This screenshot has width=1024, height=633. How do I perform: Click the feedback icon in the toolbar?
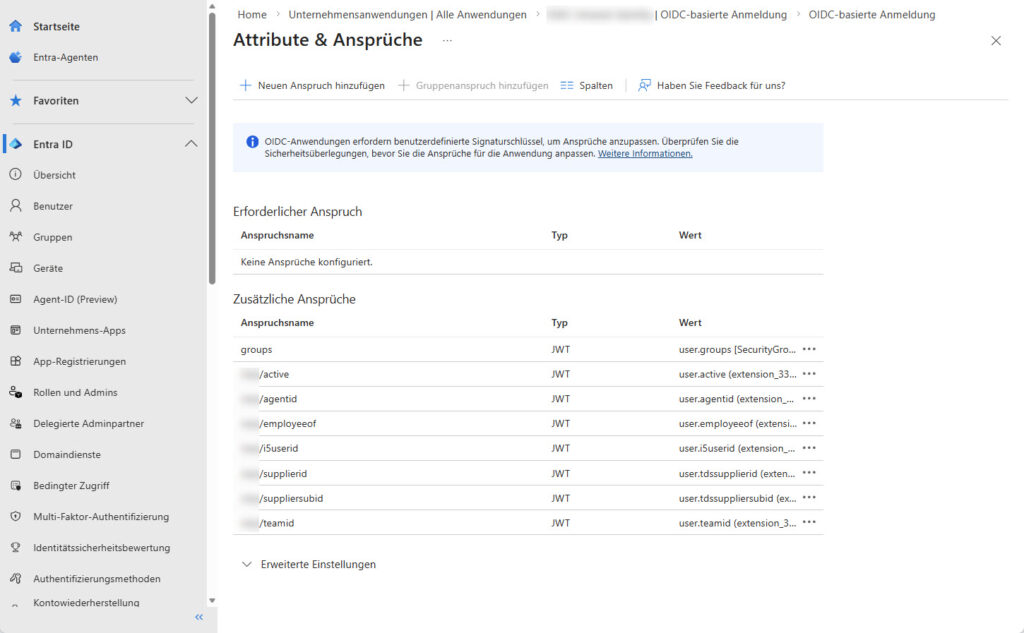645,86
